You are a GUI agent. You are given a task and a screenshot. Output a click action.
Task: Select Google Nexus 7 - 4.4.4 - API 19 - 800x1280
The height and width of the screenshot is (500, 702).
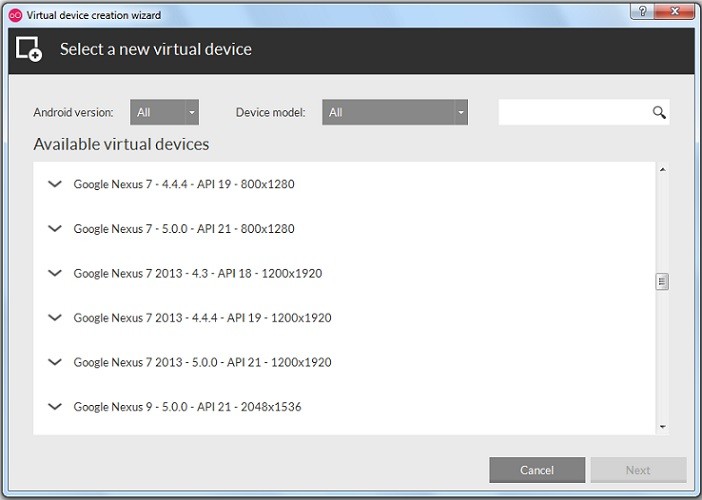[x=184, y=184]
